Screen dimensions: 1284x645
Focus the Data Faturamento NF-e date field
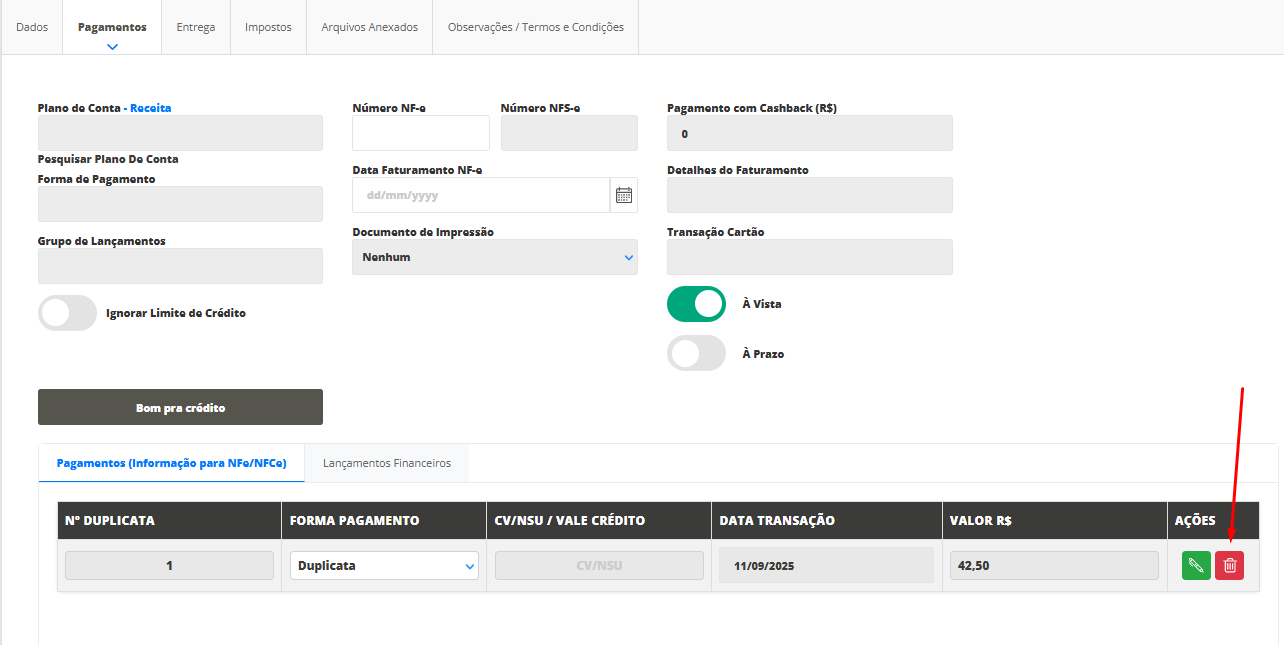[x=480, y=195]
